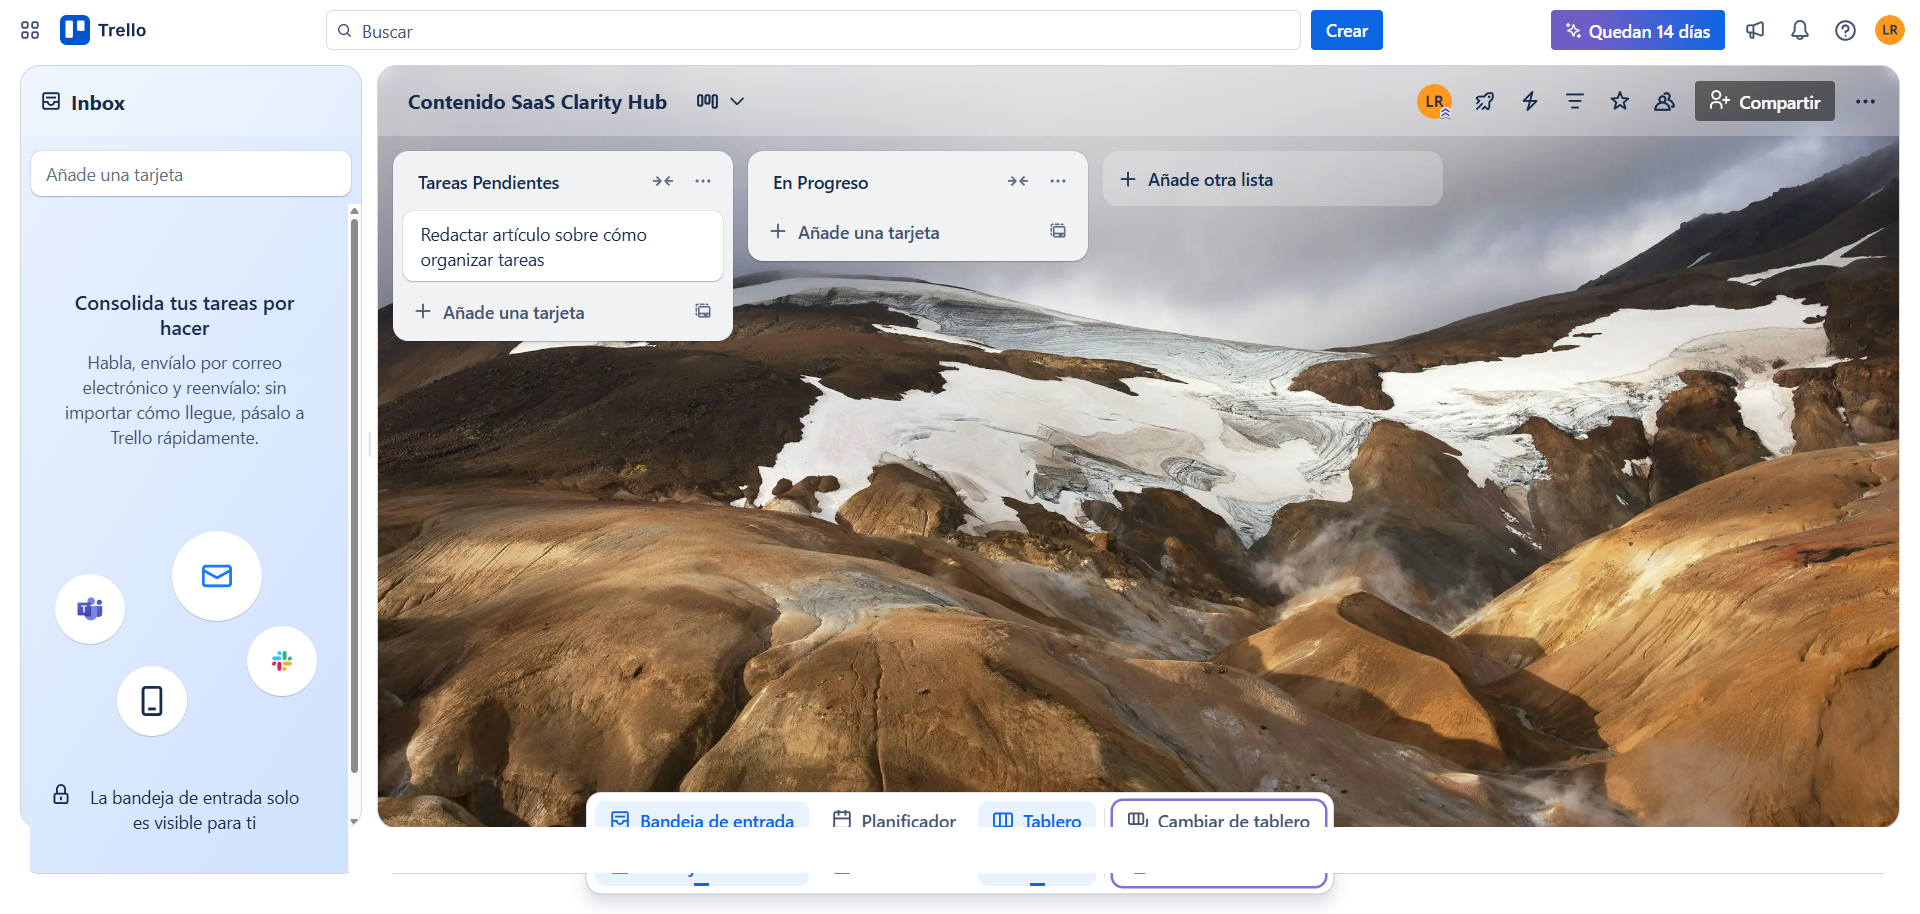This screenshot has height=914, width=1920.
Task: Collapse the Tareas Pendientes list
Action: [x=663, y=181]
